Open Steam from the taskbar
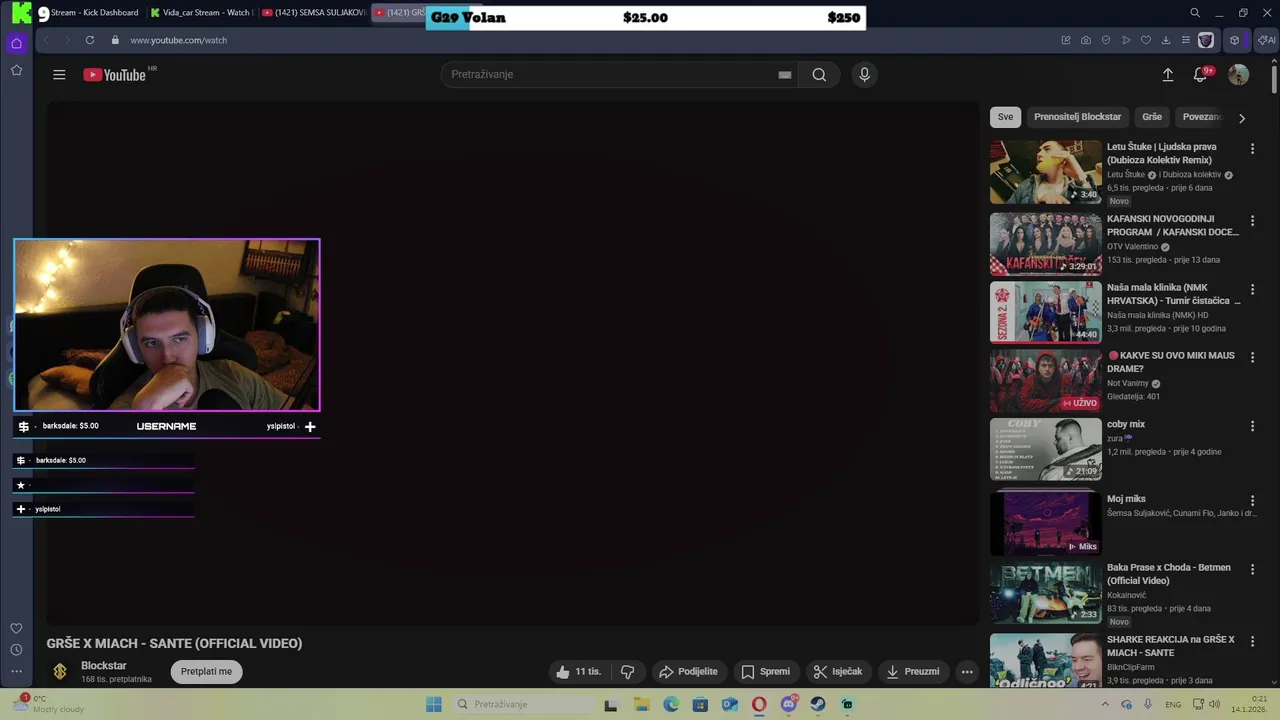 click(x=818, y=704)
